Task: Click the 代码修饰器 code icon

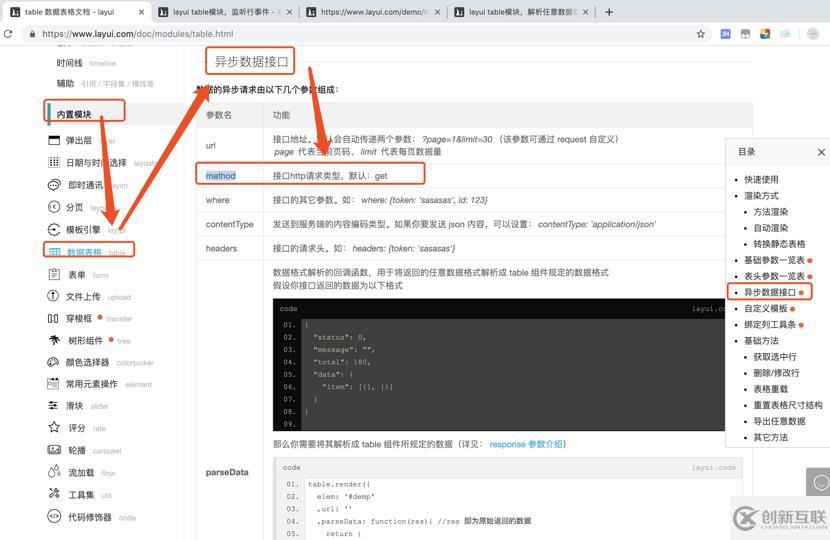Action: point(54,516)
